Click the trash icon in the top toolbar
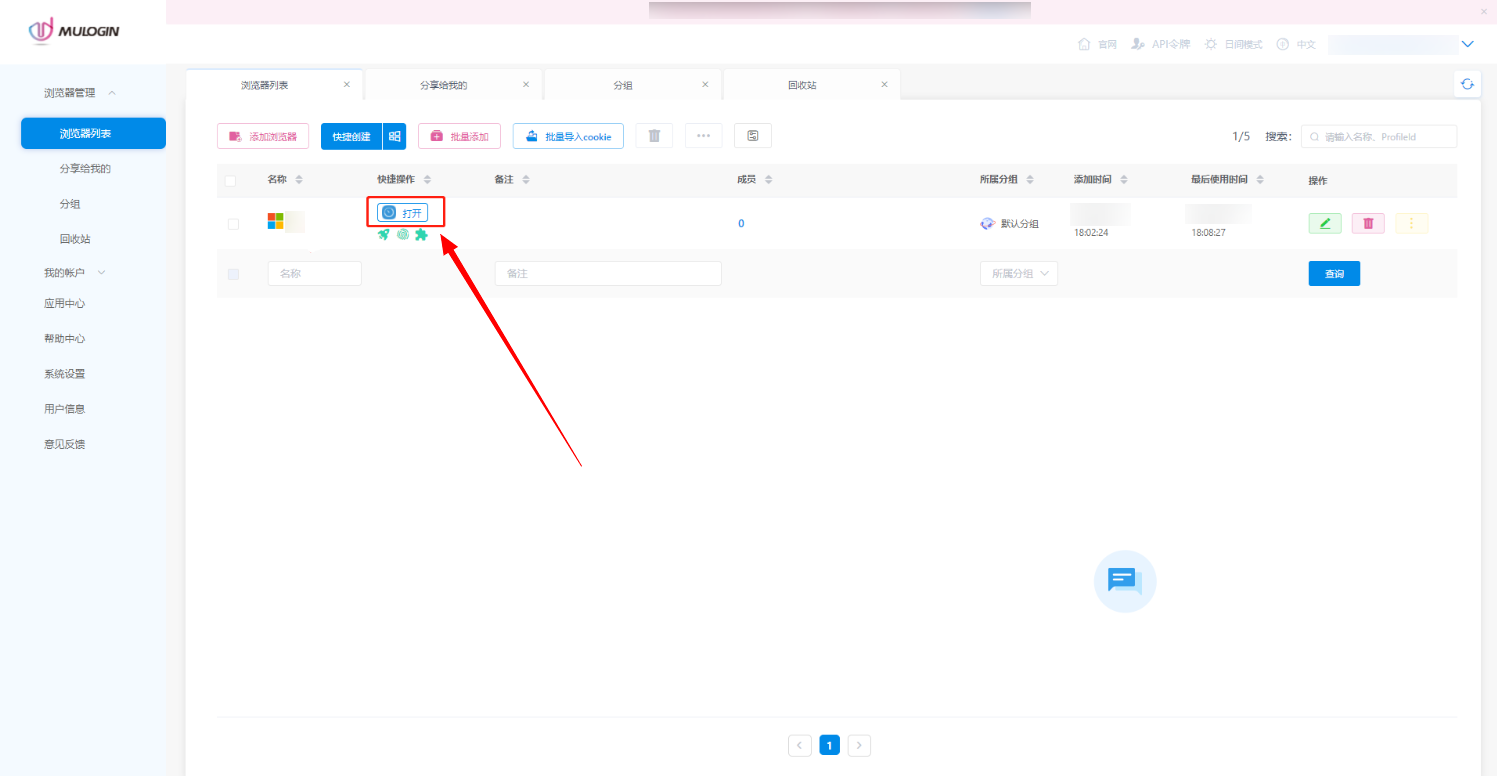1497x776 pixels. [x=654, y=135]
